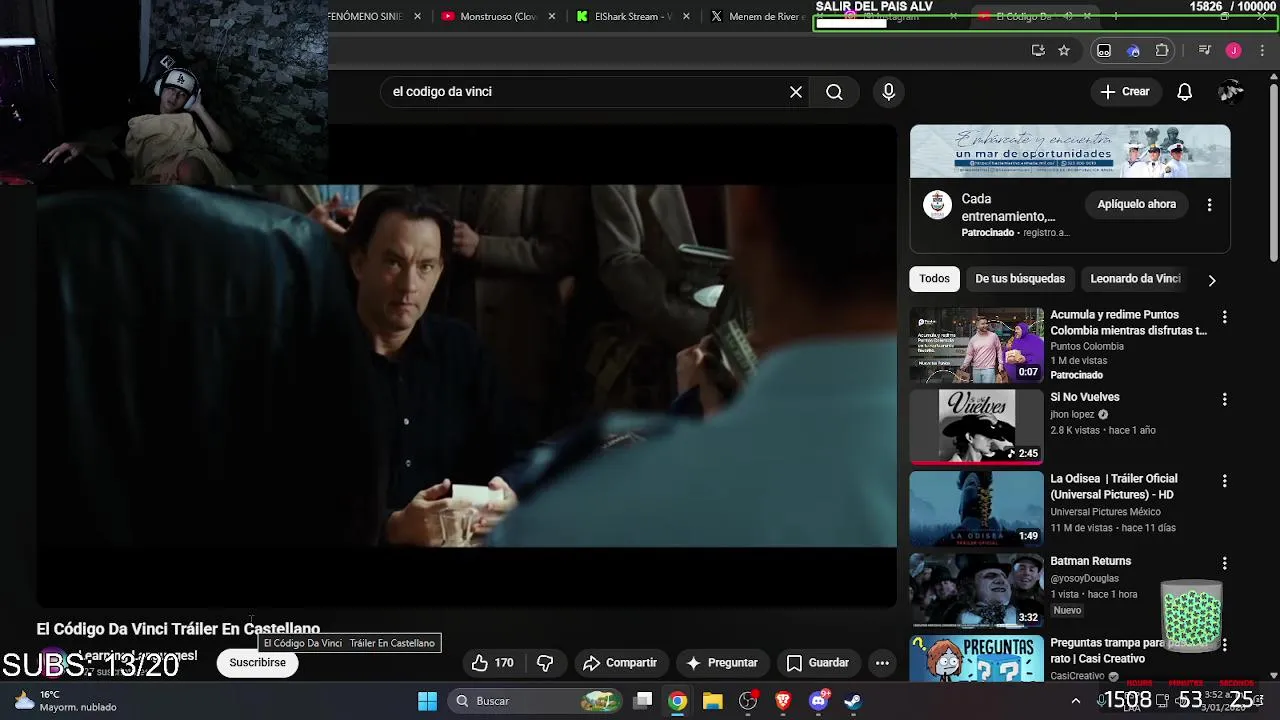Select the Leonardo da Vinci chip

(x=1135, y=279)
